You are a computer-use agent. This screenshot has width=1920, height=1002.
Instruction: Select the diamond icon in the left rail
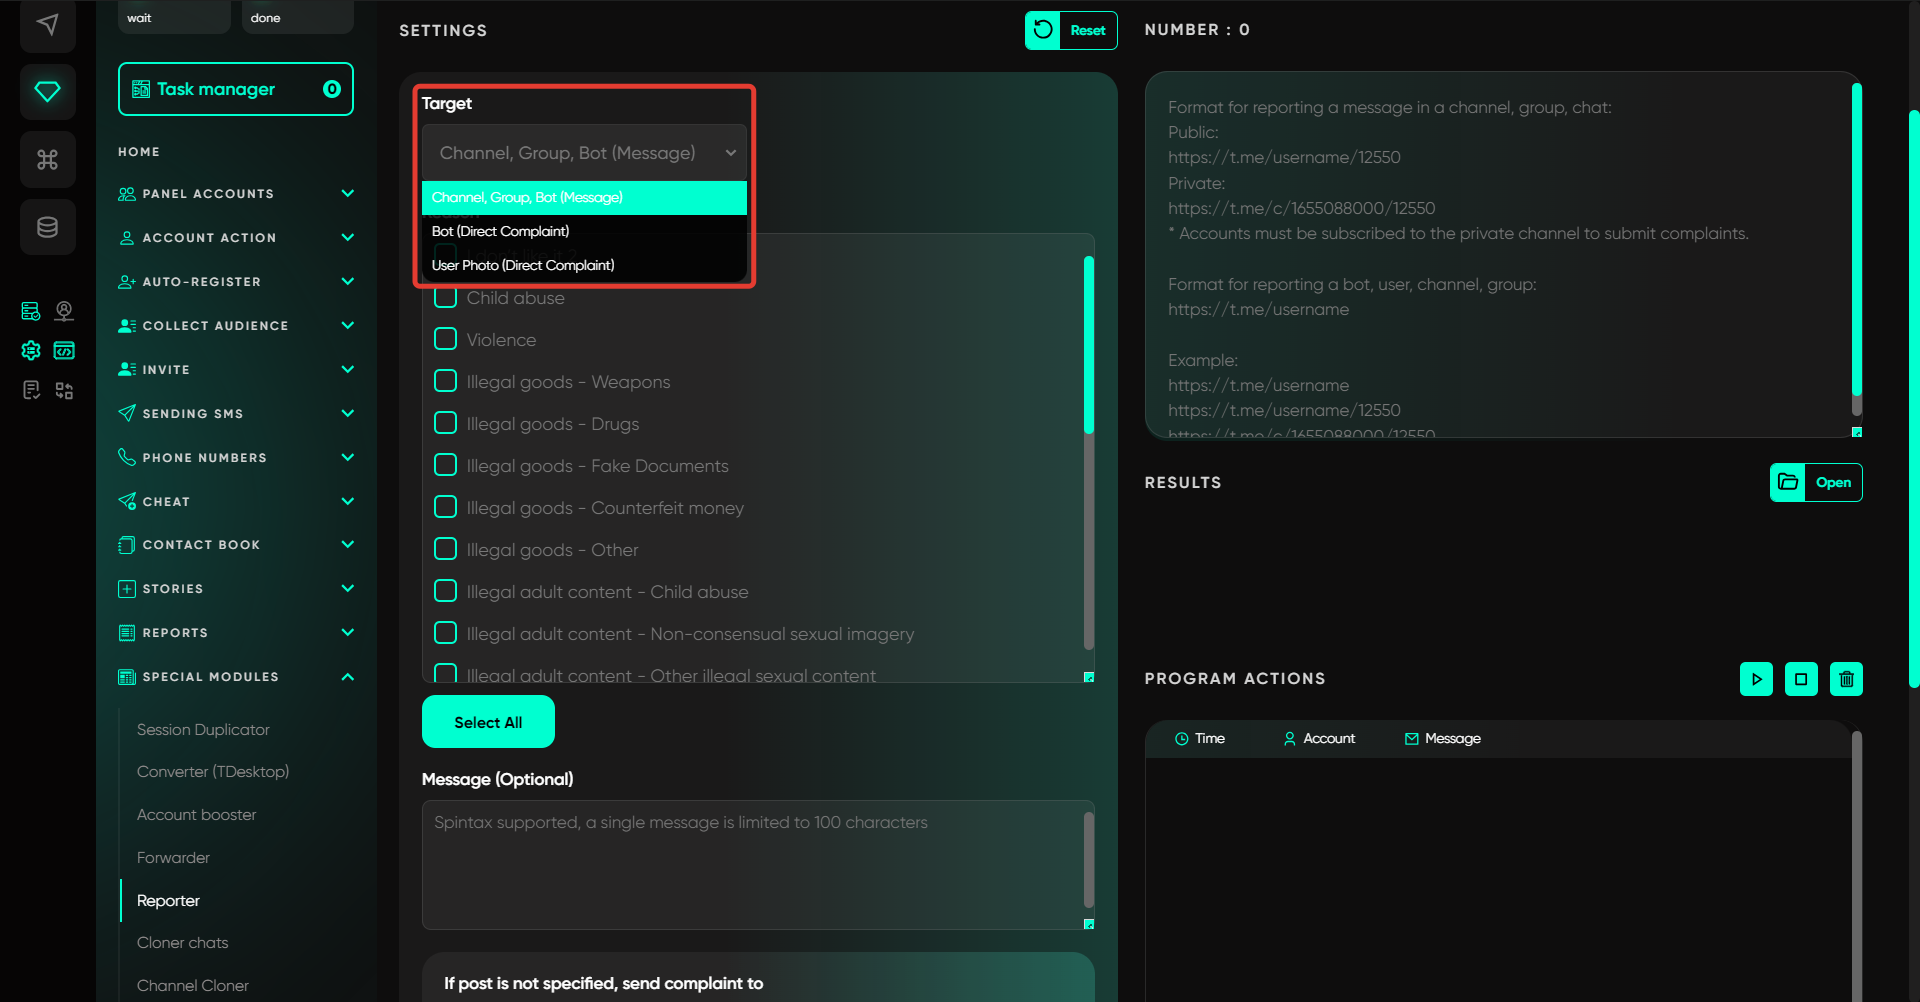(47, 92)
